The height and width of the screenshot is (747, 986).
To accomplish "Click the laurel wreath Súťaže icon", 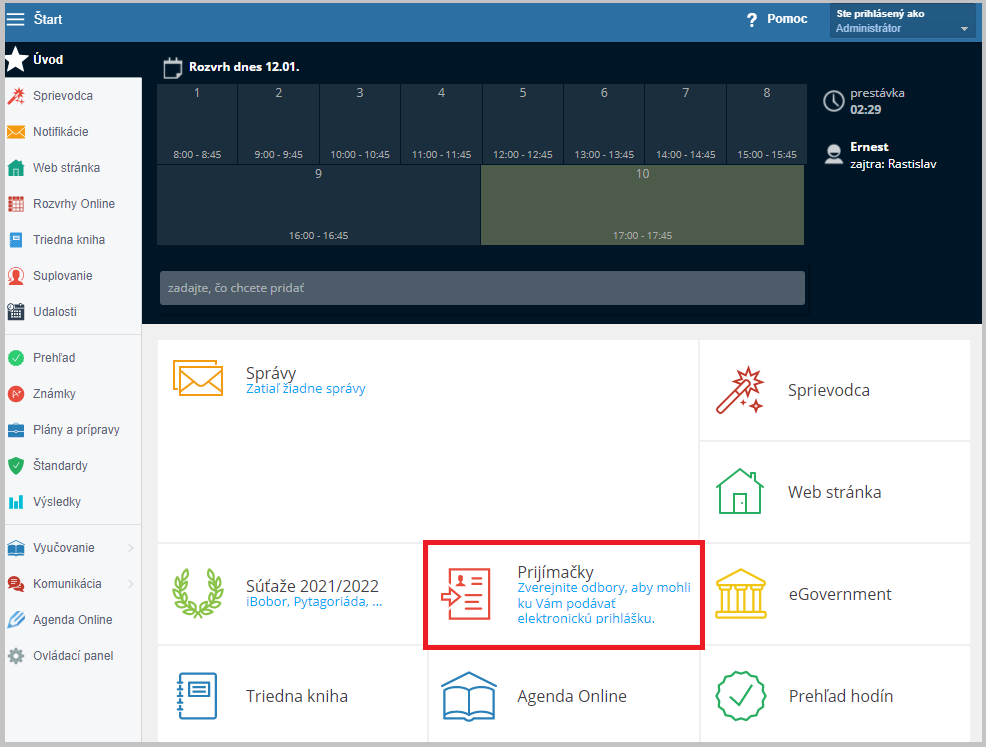I will point(198,594).
